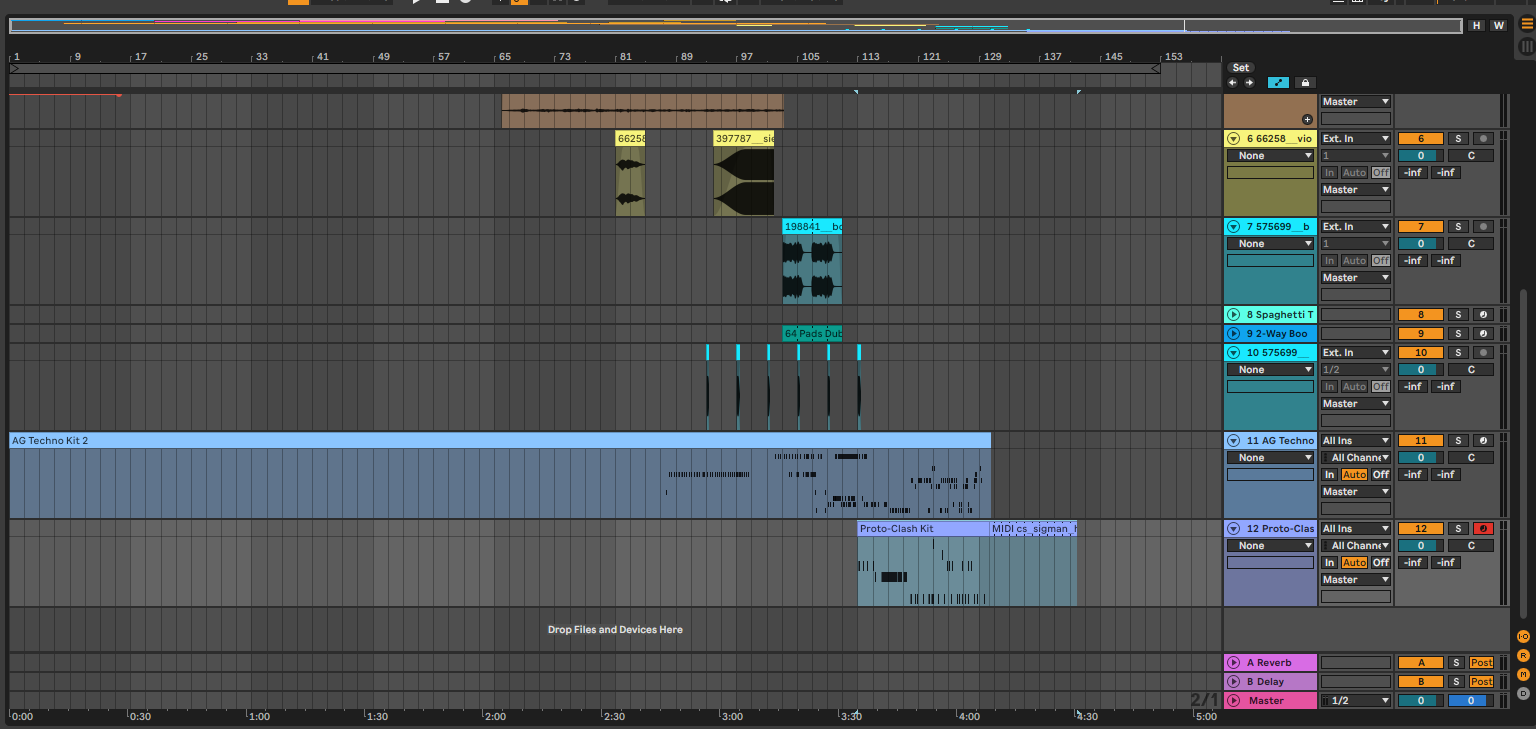This screenshot has height=729, width=1536.
Task: Set track 11 monitor to Off
Action: pos(1380,475)
